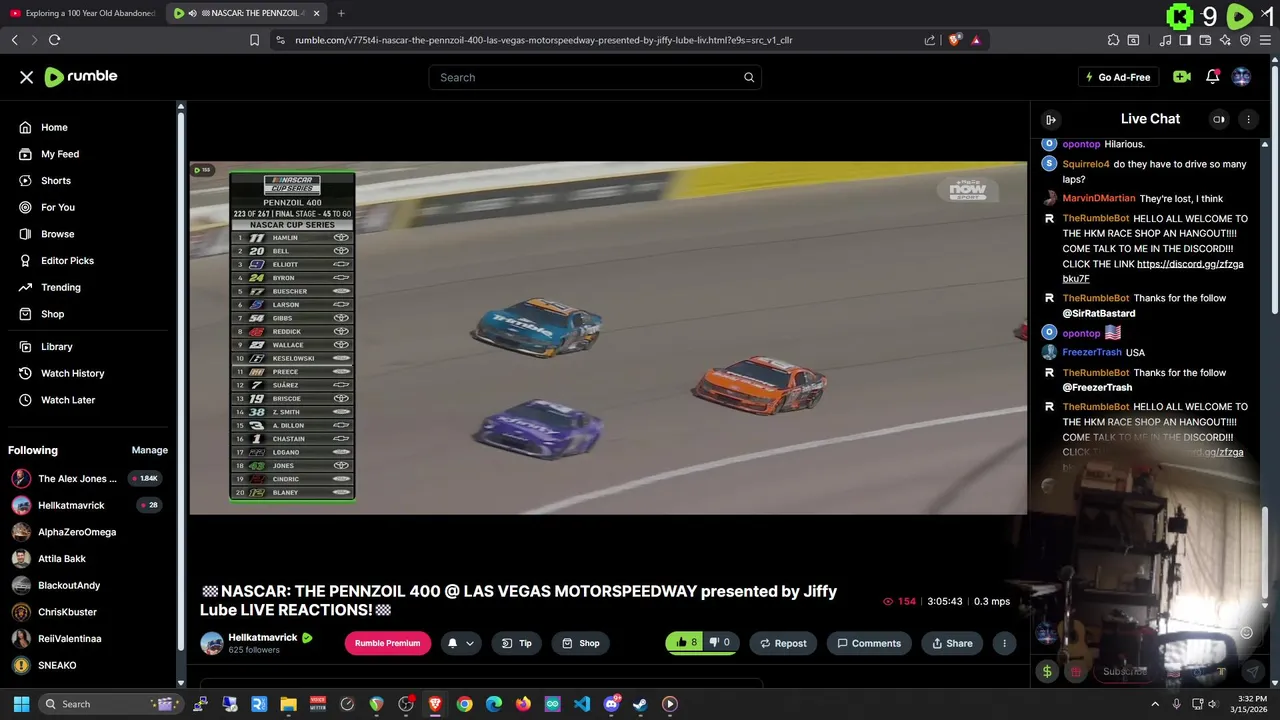Open the browser hamburger menu
The height and width of the screenshot is (720, 1280).
pyautogui.click(x=1265, y=40)
